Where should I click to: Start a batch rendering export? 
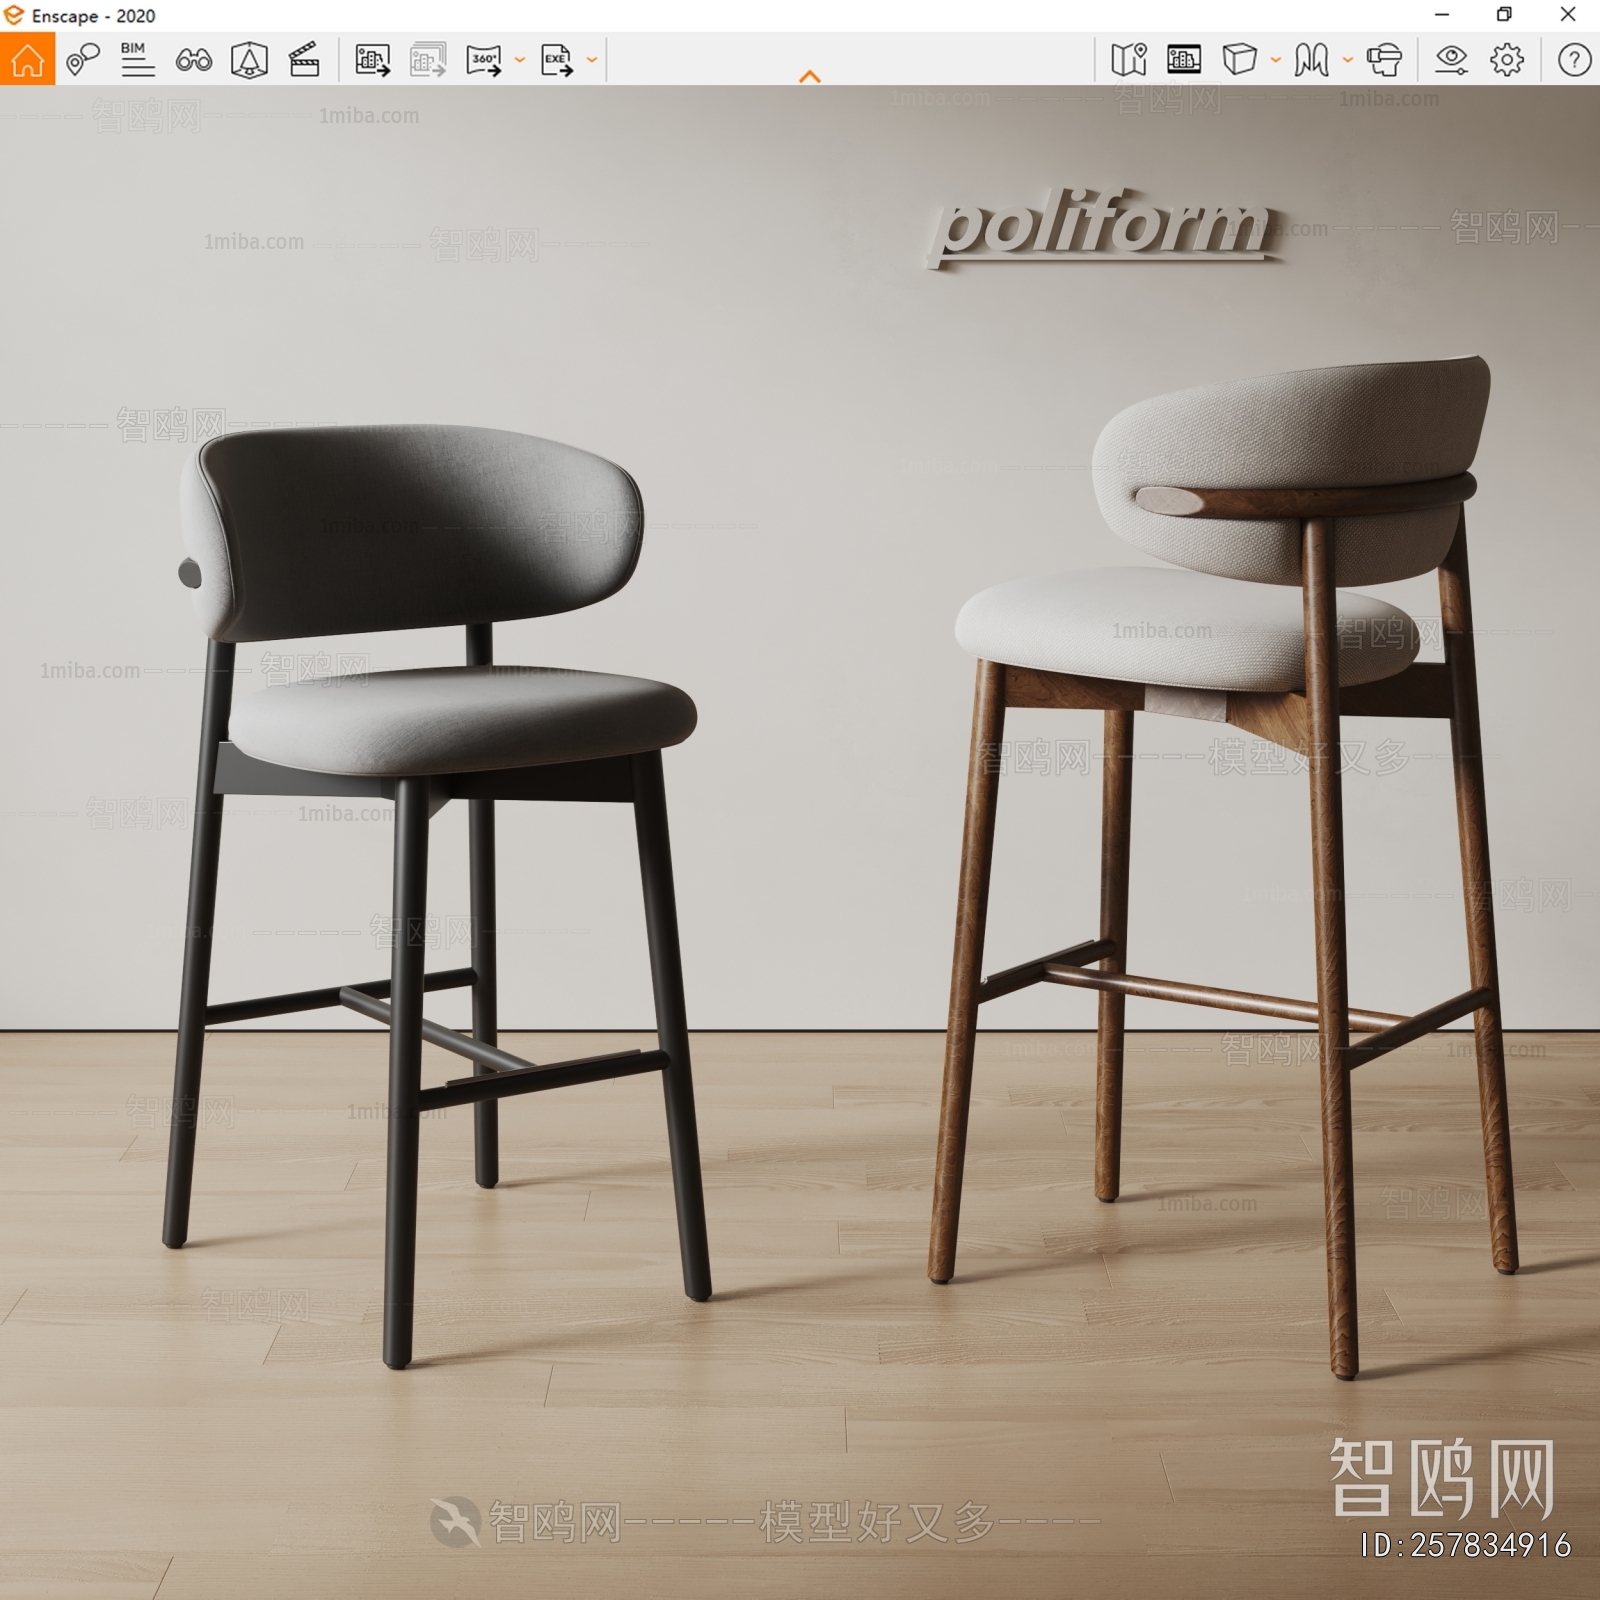pyautogui.click(x=425, y=60)
